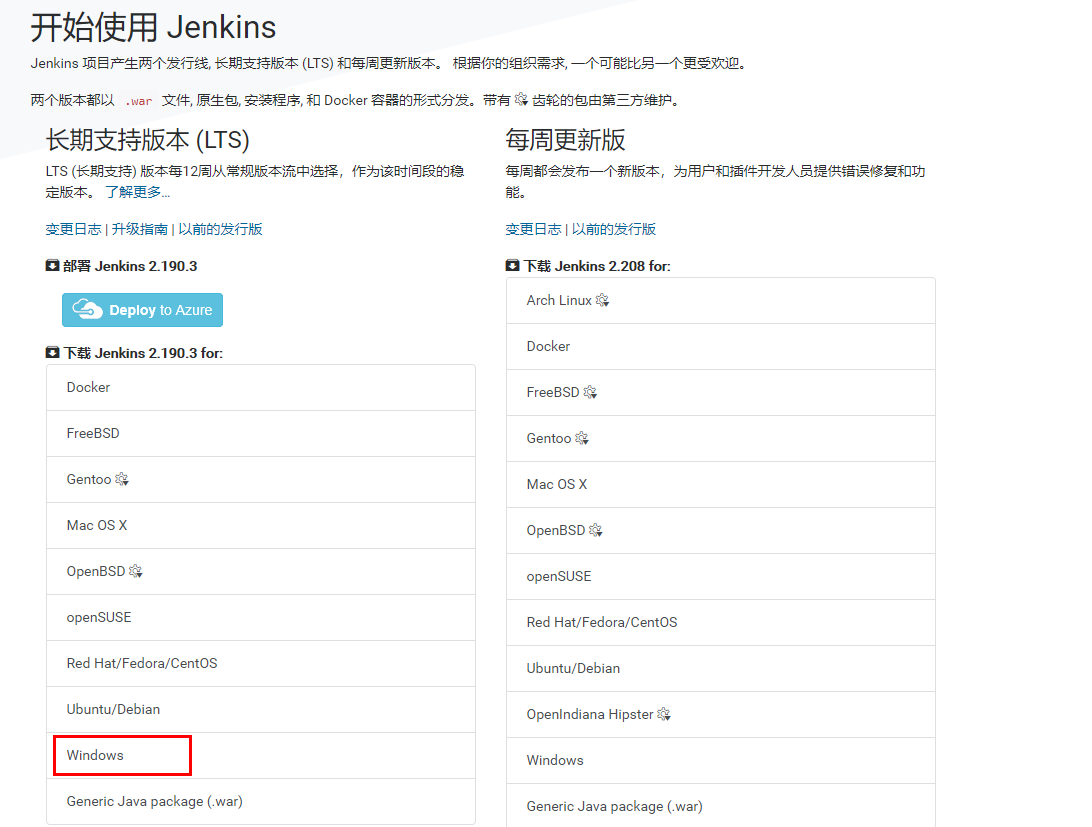
Task: Select Ubuntu/Debian in the LTS list
Action: [261, 709]
